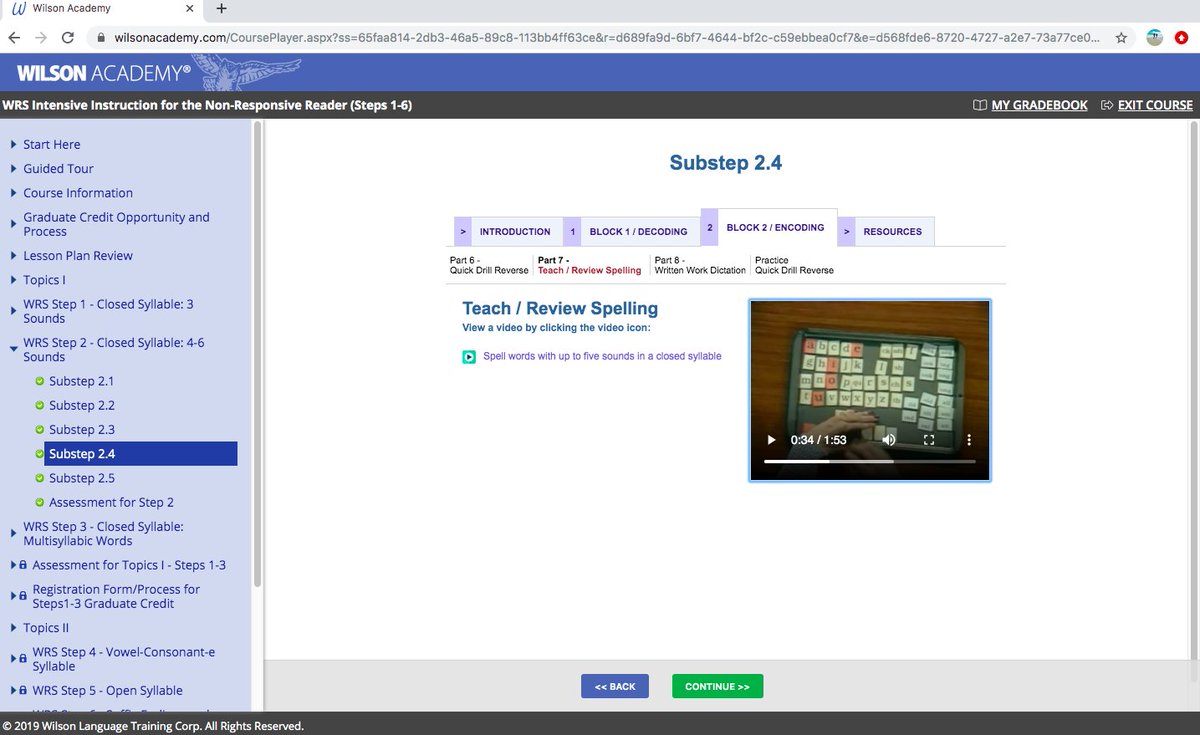This screenshot has width=1200, height=735.
Task: Bookmark this page with the star icon
Action: pos(1122,38)
